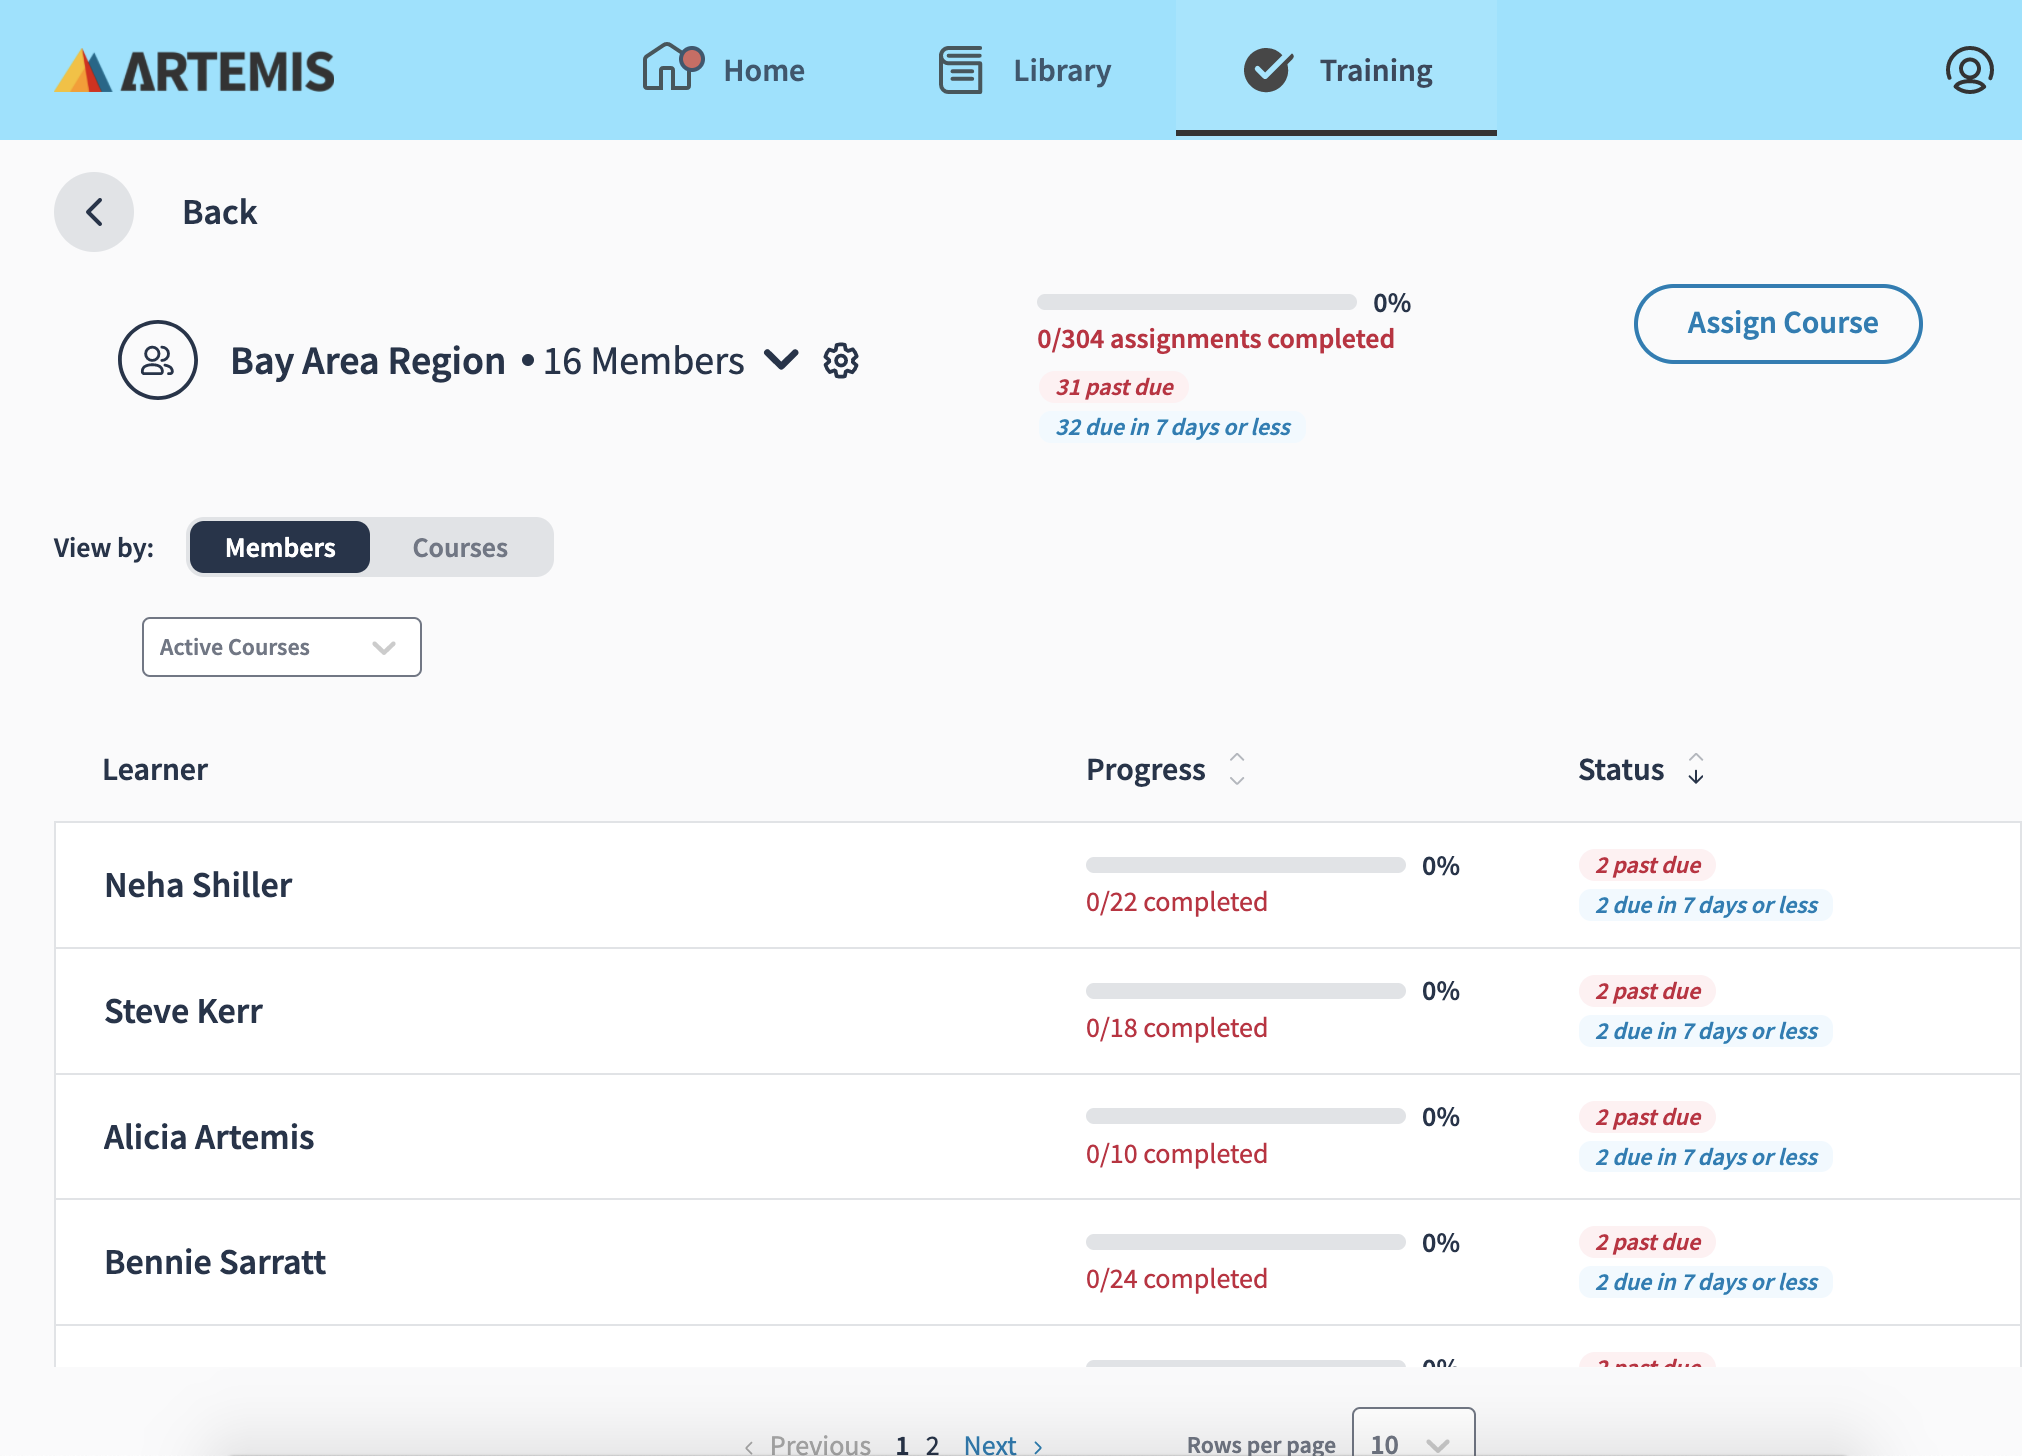Click the group members avatar icon
This screenshot has width=2022, height=1456.
click(x=158, y=360)
